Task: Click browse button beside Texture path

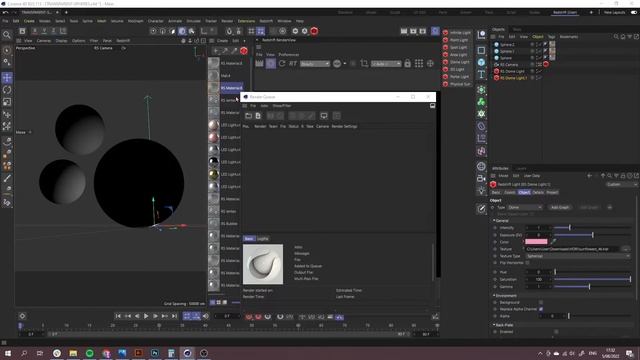Action: click(625, 249)
